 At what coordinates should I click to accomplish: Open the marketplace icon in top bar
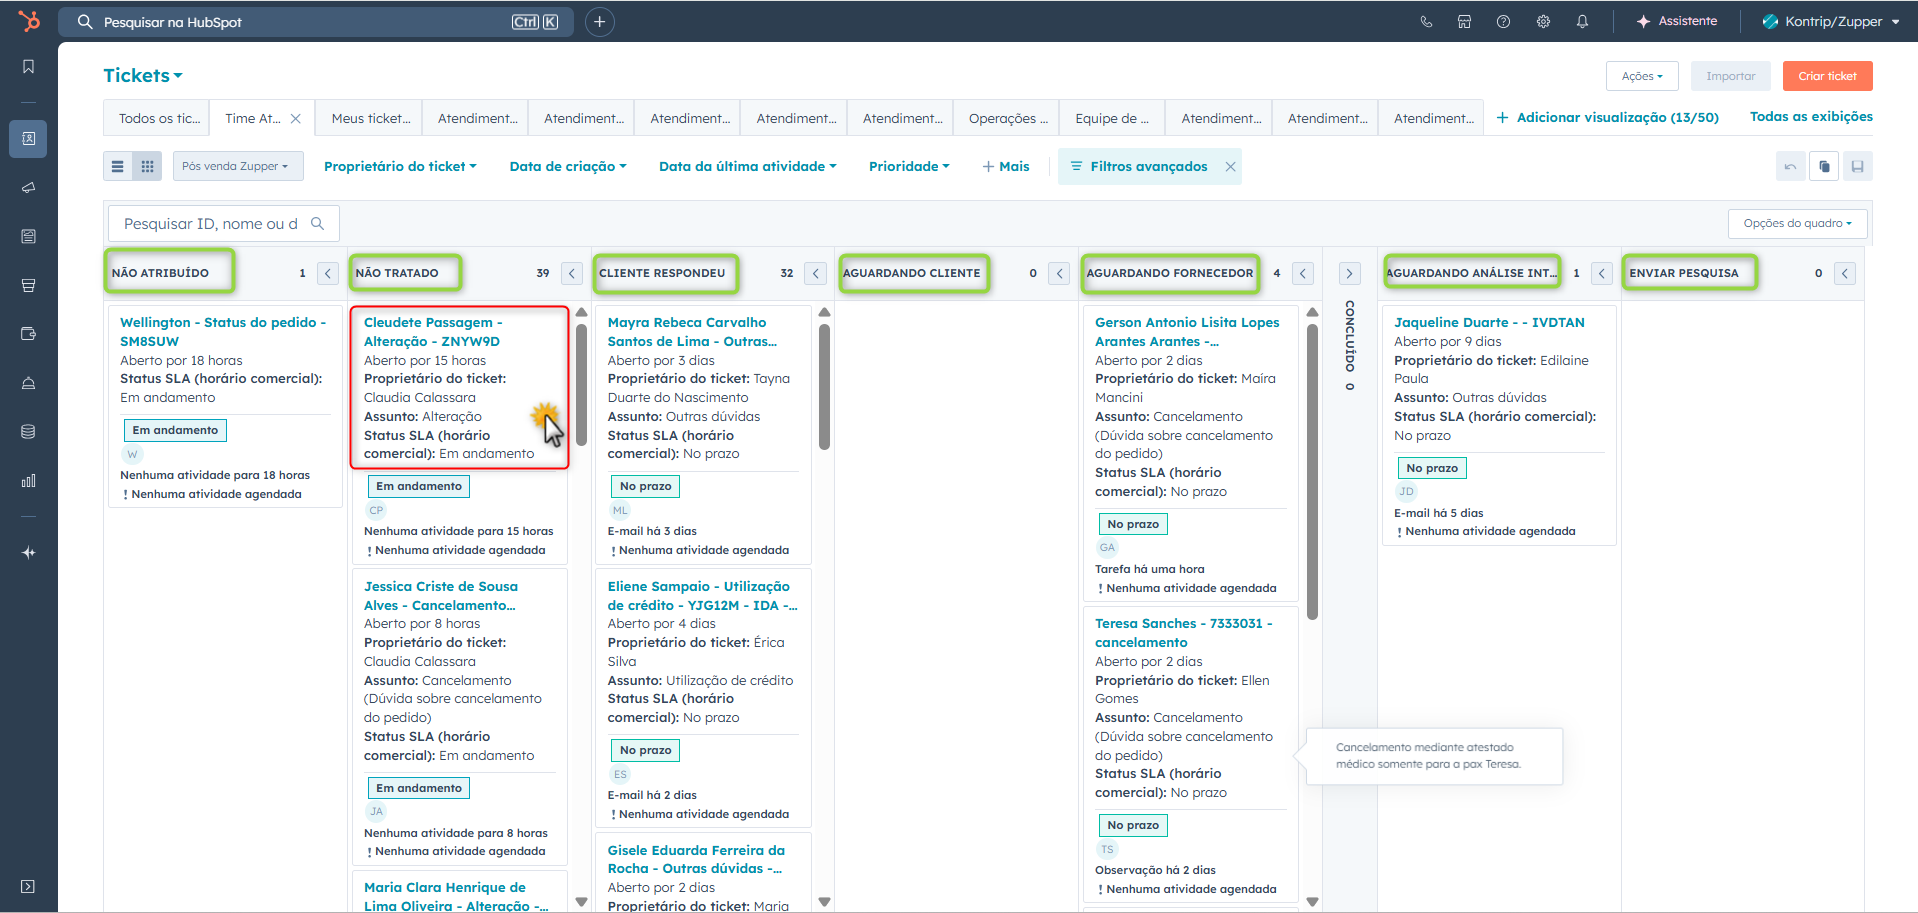(1464, 22)
